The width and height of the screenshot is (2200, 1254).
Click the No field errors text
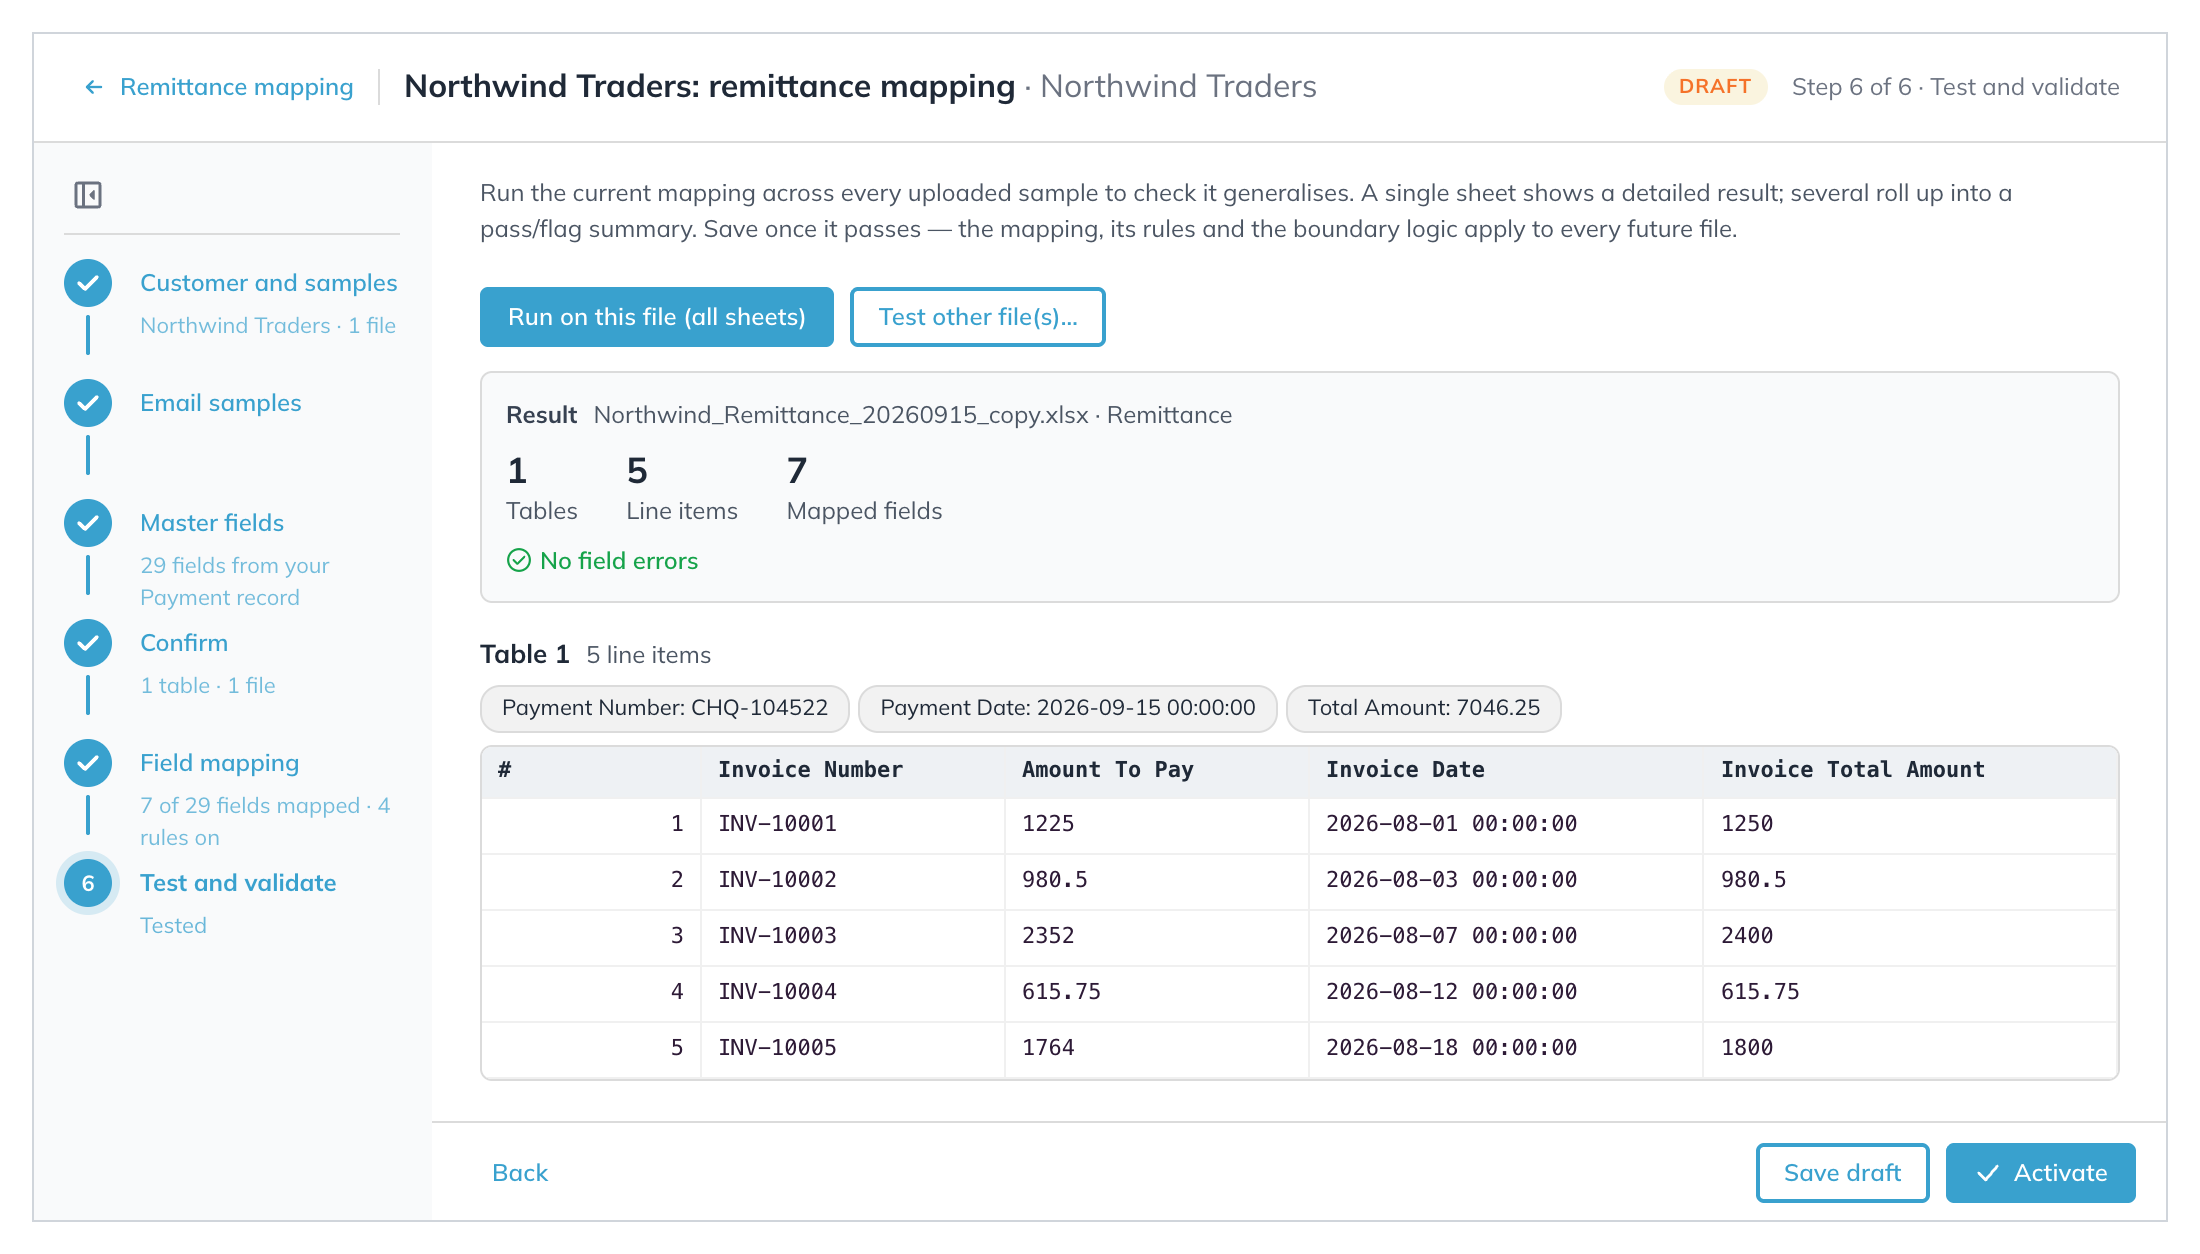(619, 561)
